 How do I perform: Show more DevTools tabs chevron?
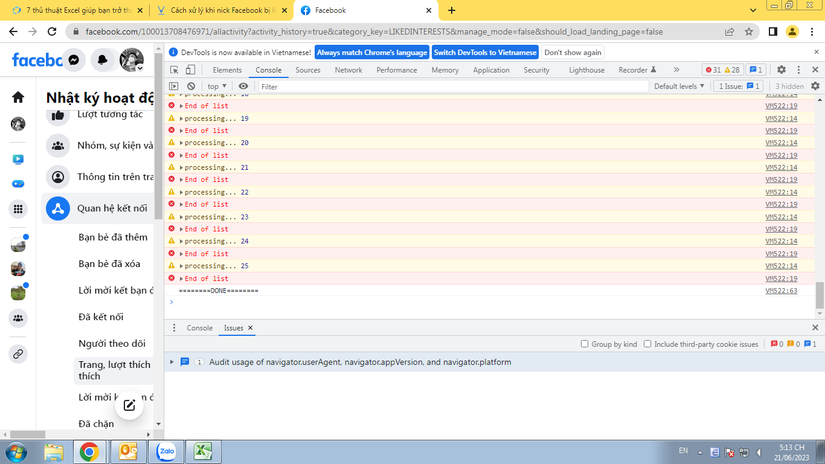677,70
